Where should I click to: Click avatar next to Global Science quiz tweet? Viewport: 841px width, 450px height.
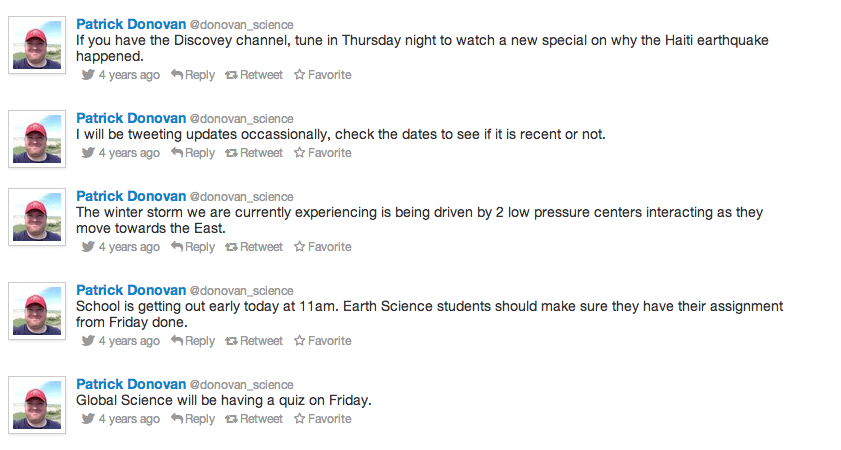(x=38, y=405)
